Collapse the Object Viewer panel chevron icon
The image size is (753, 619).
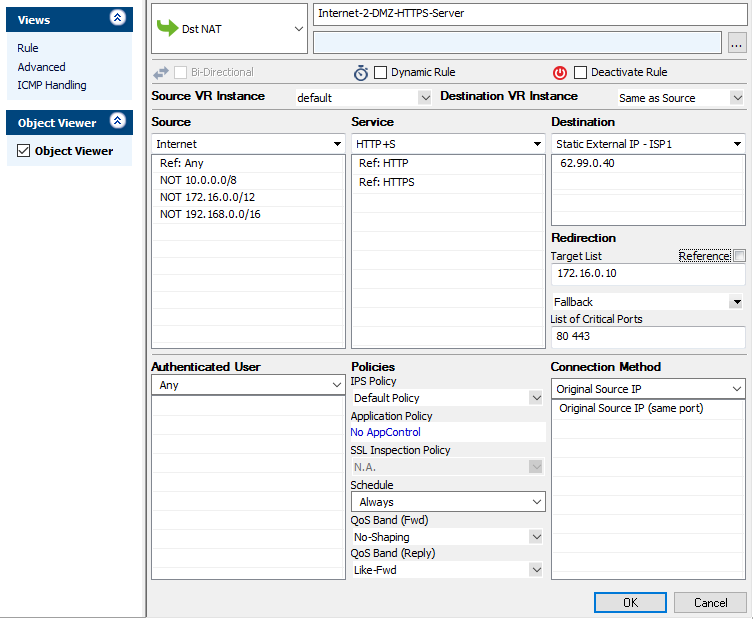point(118,120)
